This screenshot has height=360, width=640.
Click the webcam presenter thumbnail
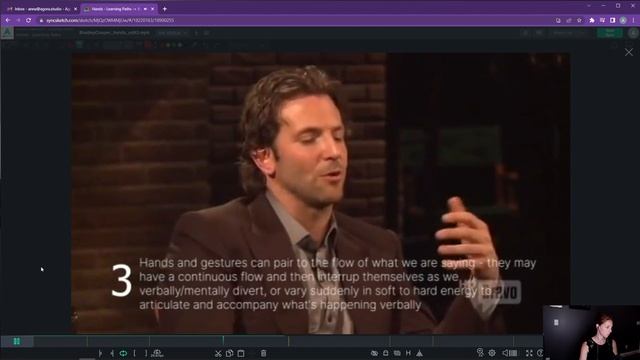591,333
